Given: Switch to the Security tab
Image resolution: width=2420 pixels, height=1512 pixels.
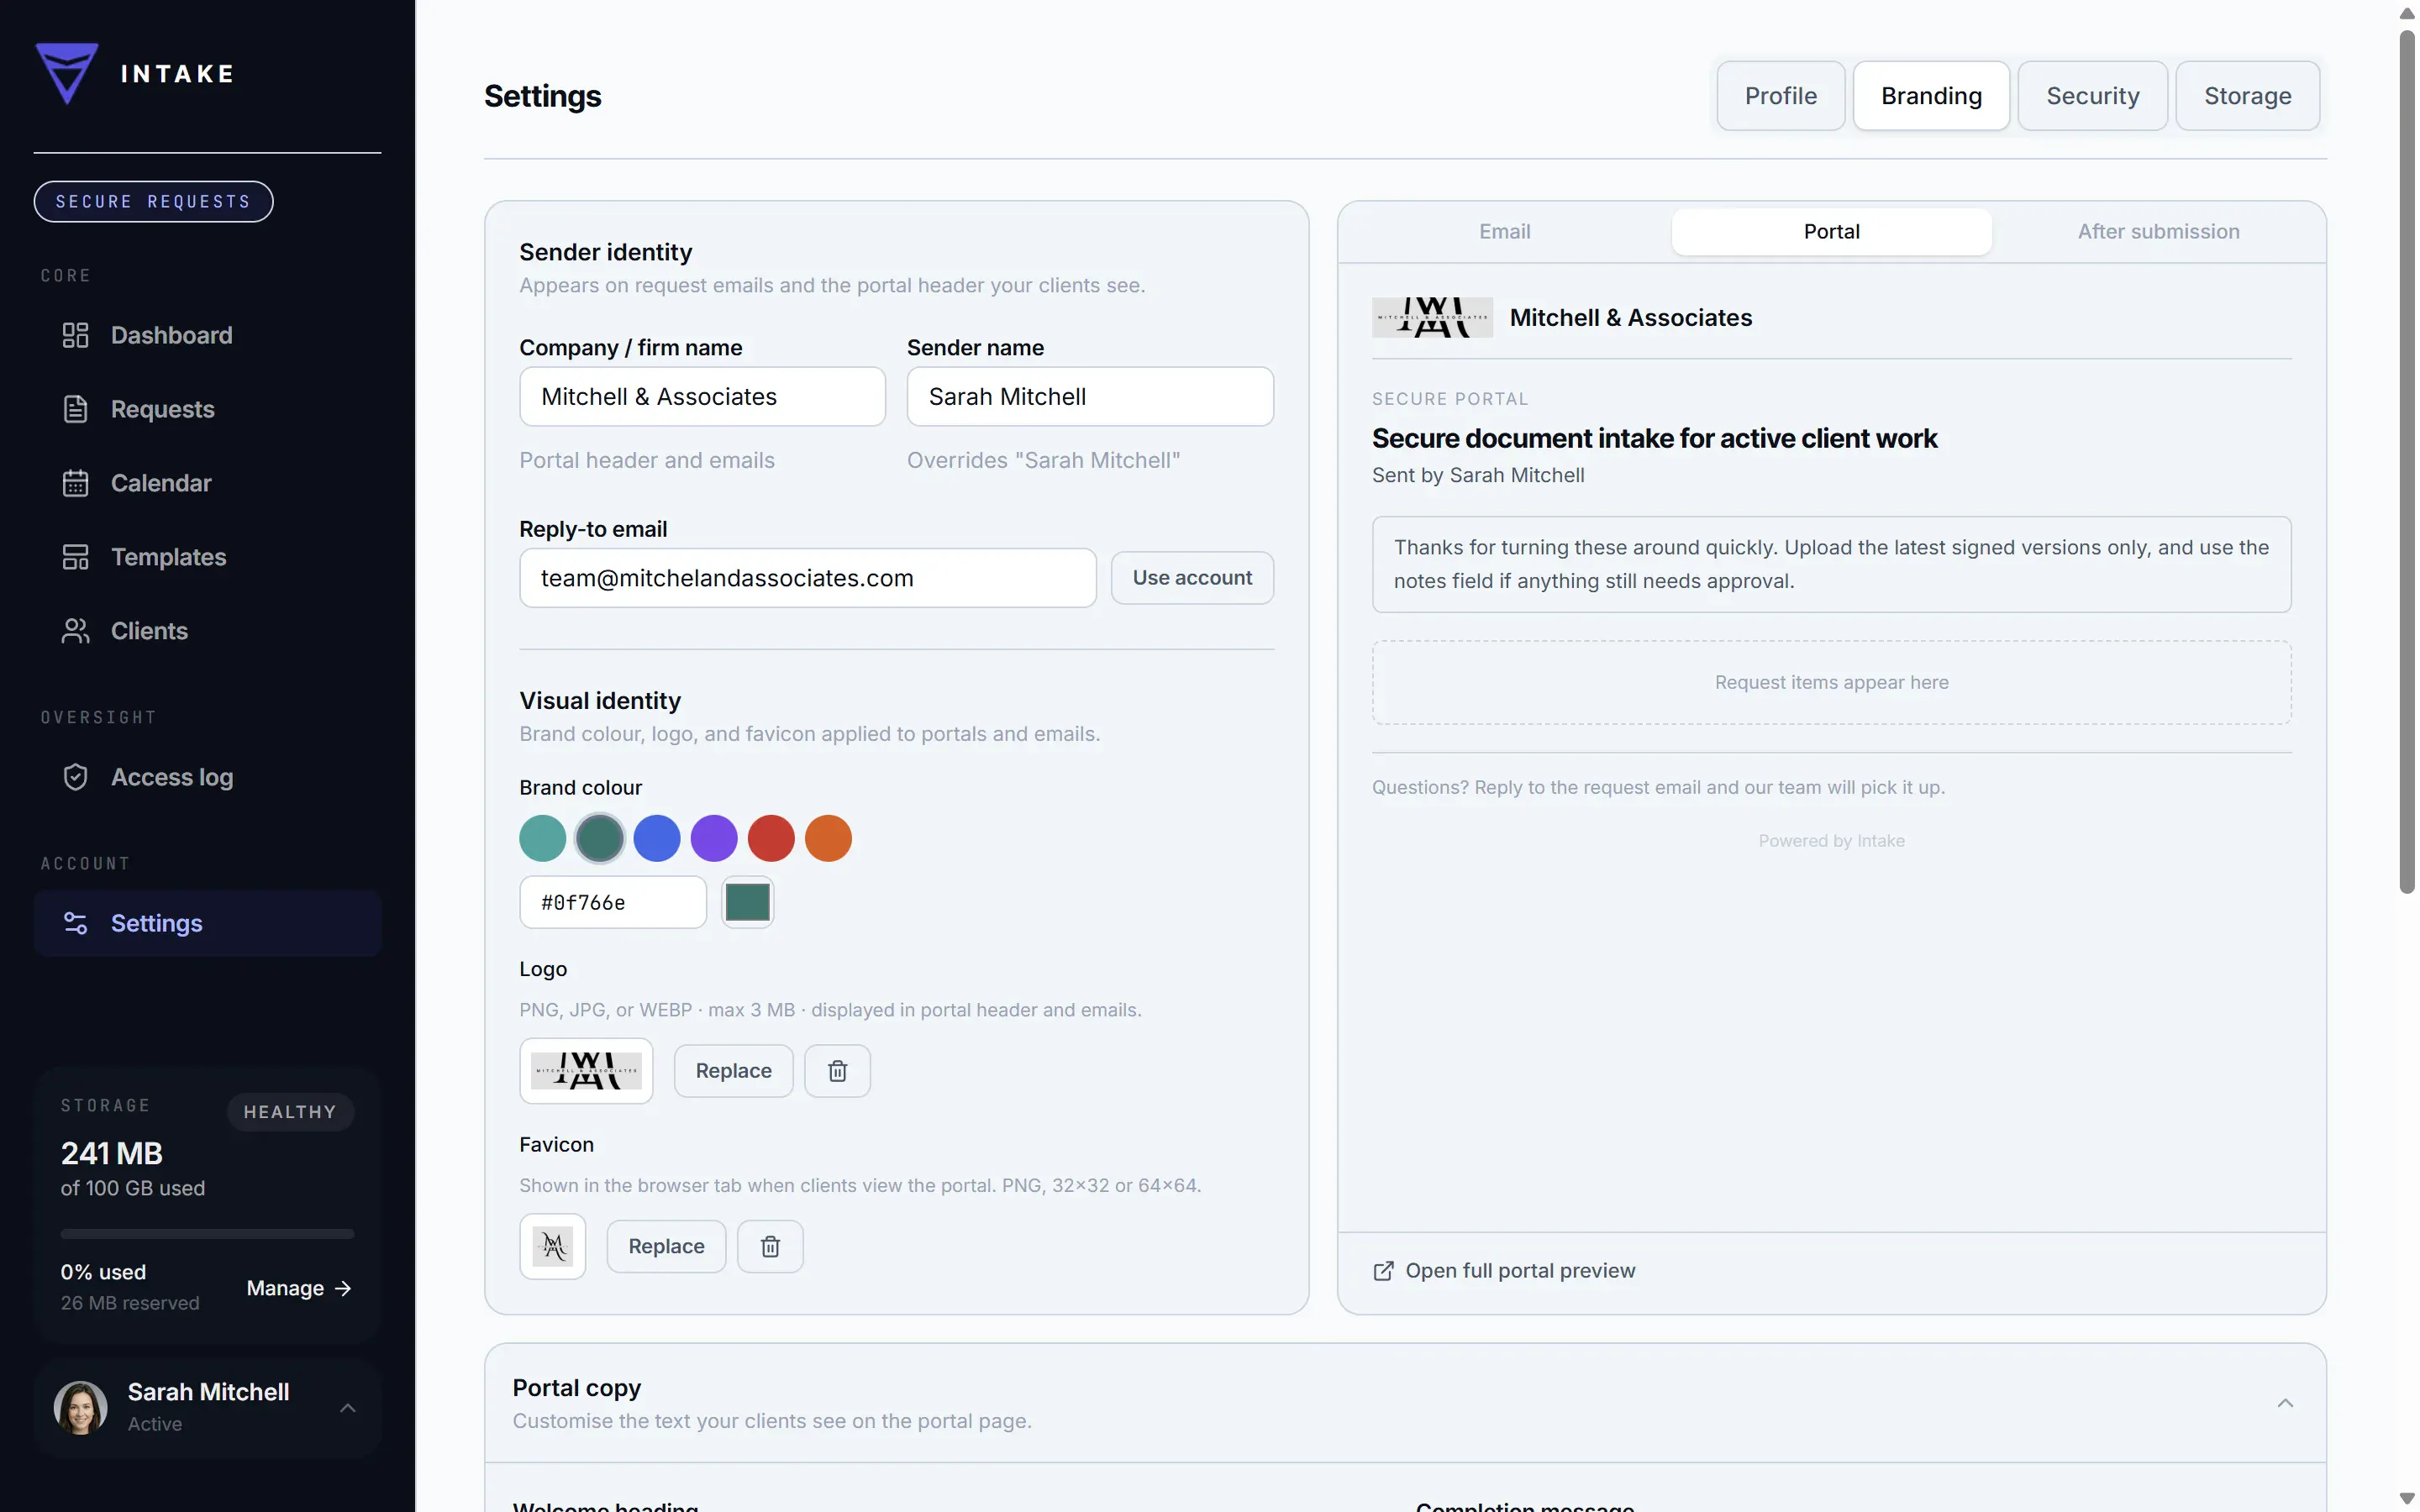Looking at the screenshot, I should point(2092,96).
